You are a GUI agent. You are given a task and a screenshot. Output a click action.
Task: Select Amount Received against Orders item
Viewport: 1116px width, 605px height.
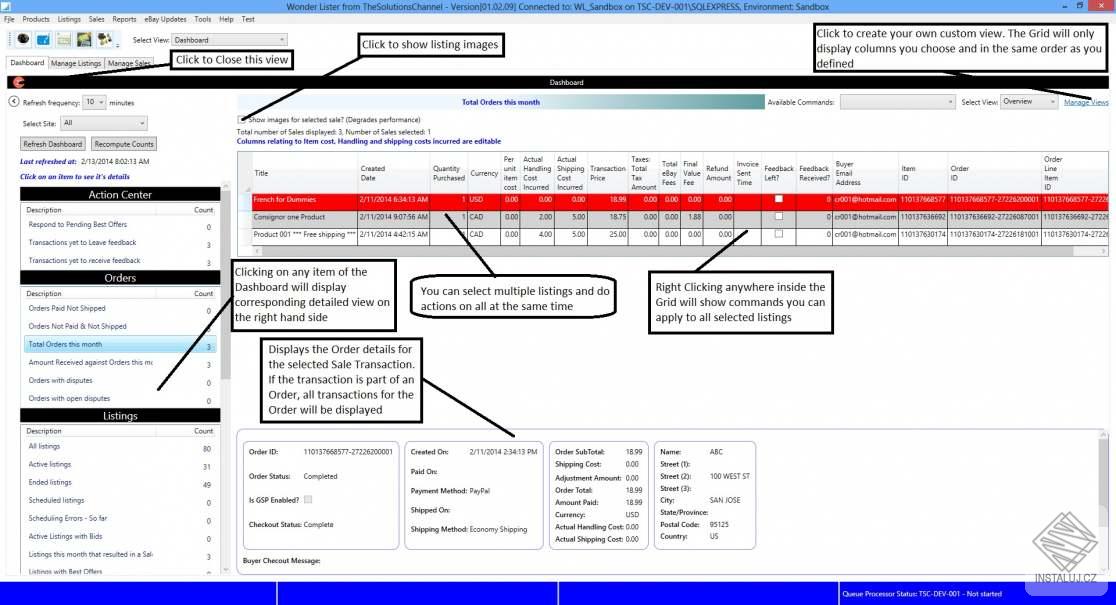click(119, 363)
